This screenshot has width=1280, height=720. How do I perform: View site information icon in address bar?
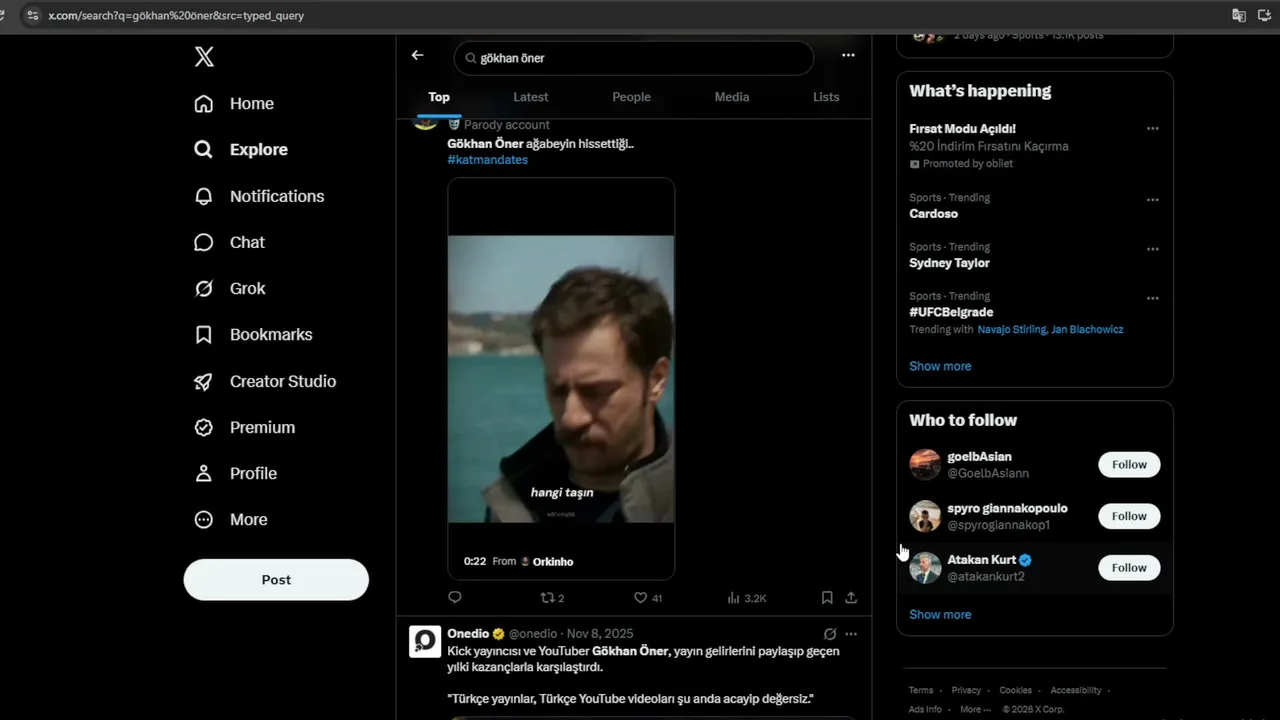[32, 16]
